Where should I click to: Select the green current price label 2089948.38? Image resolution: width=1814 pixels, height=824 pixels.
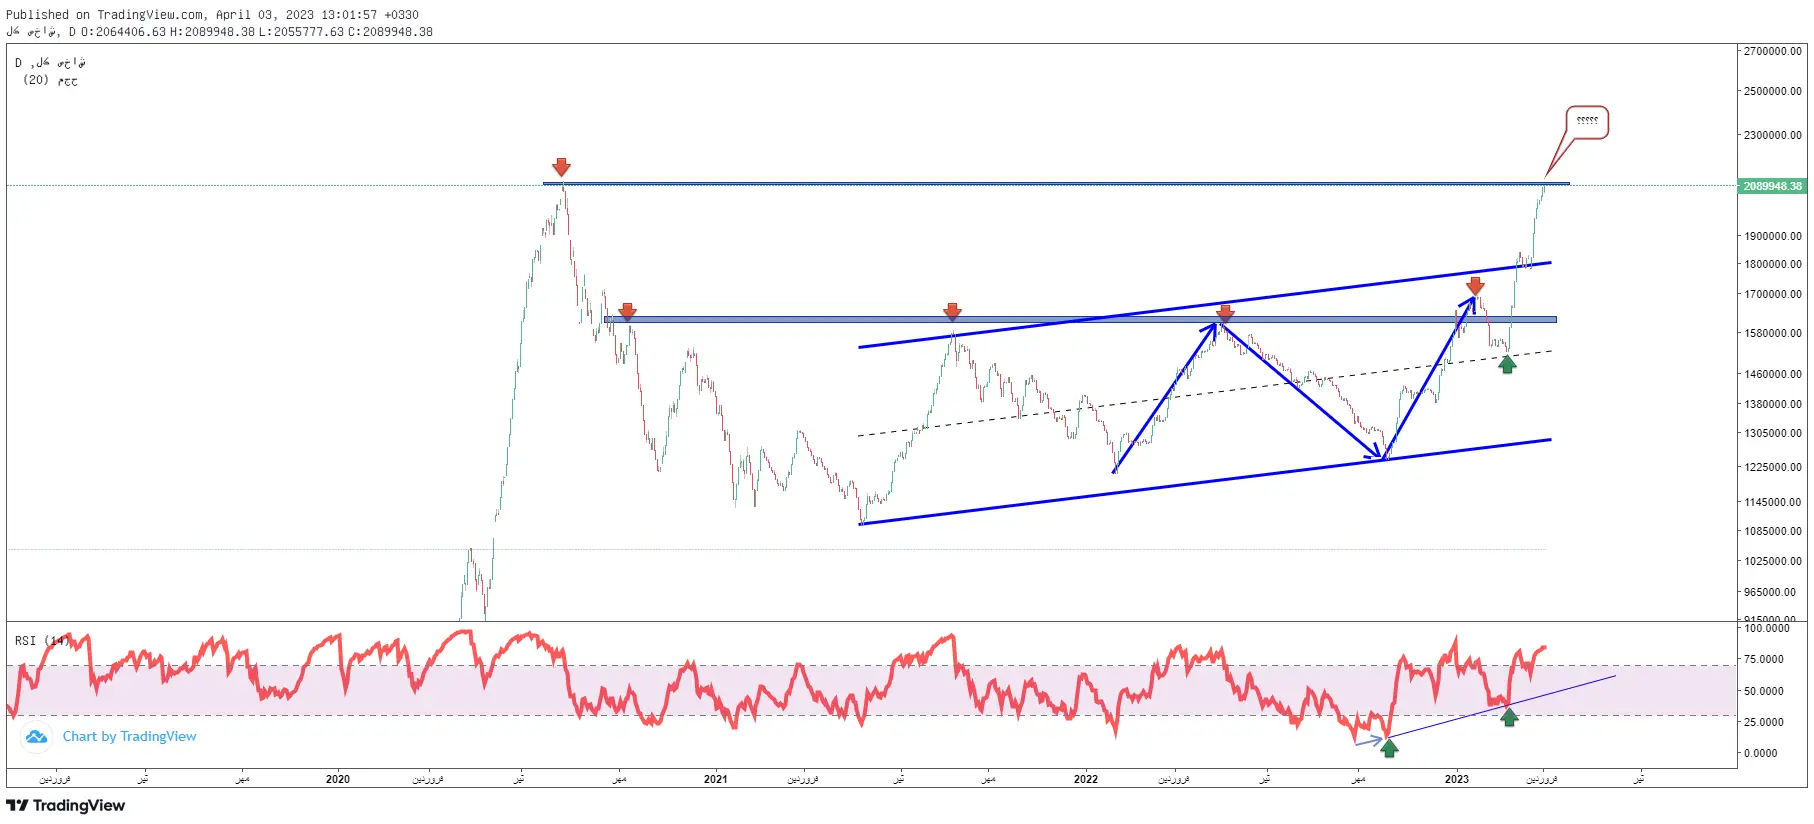pos(1773,186)
